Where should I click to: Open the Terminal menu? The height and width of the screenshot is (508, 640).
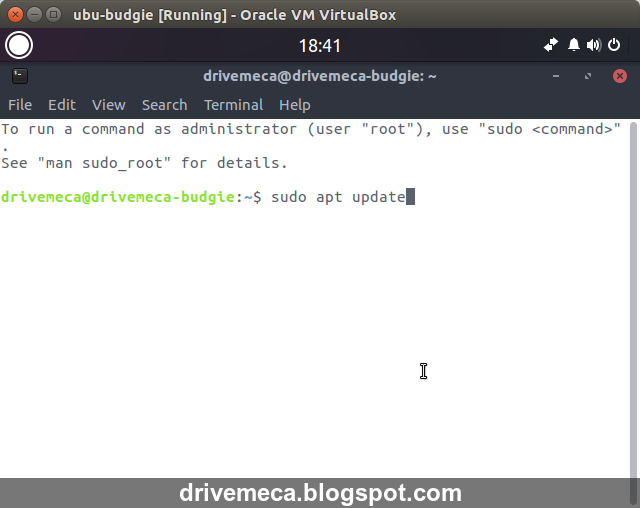tap(233, 105)
